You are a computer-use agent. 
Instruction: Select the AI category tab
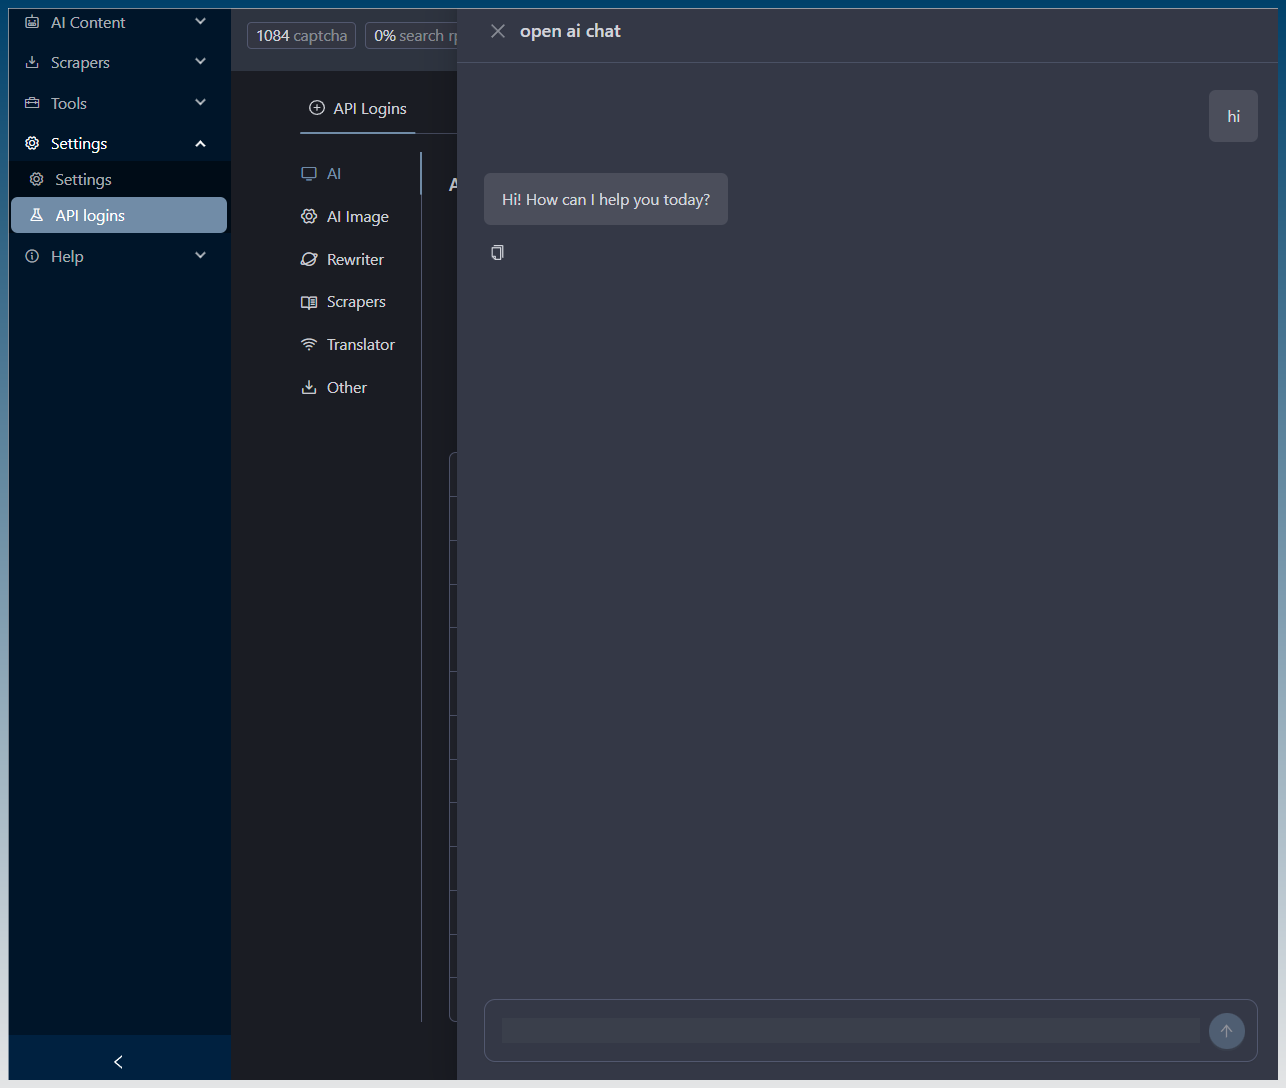(x=334, y=174)
